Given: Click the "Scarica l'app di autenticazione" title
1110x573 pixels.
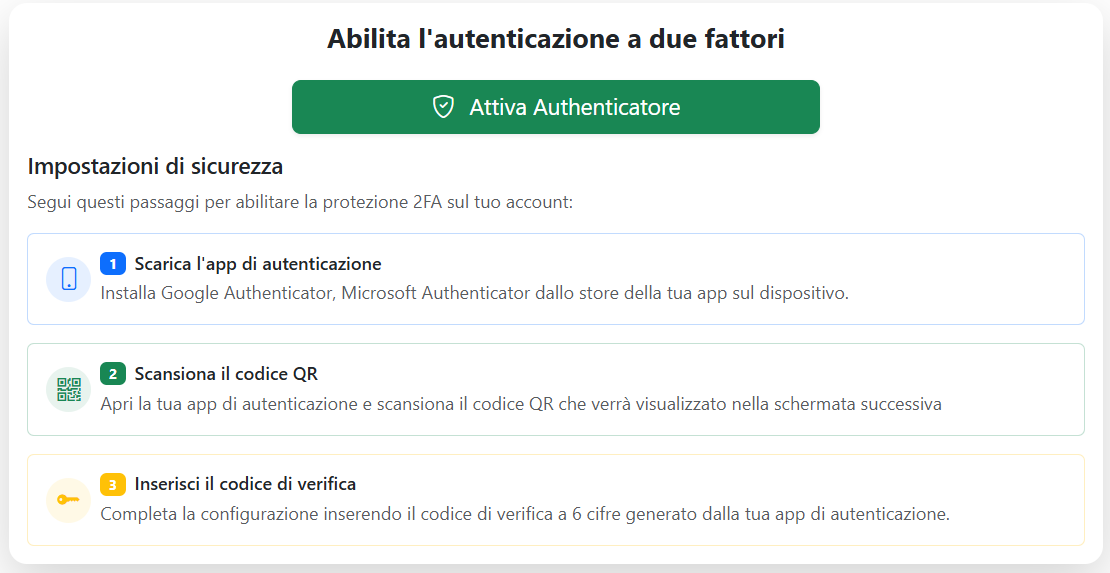Looking at the screenshot, I should (x=258, y=264).
